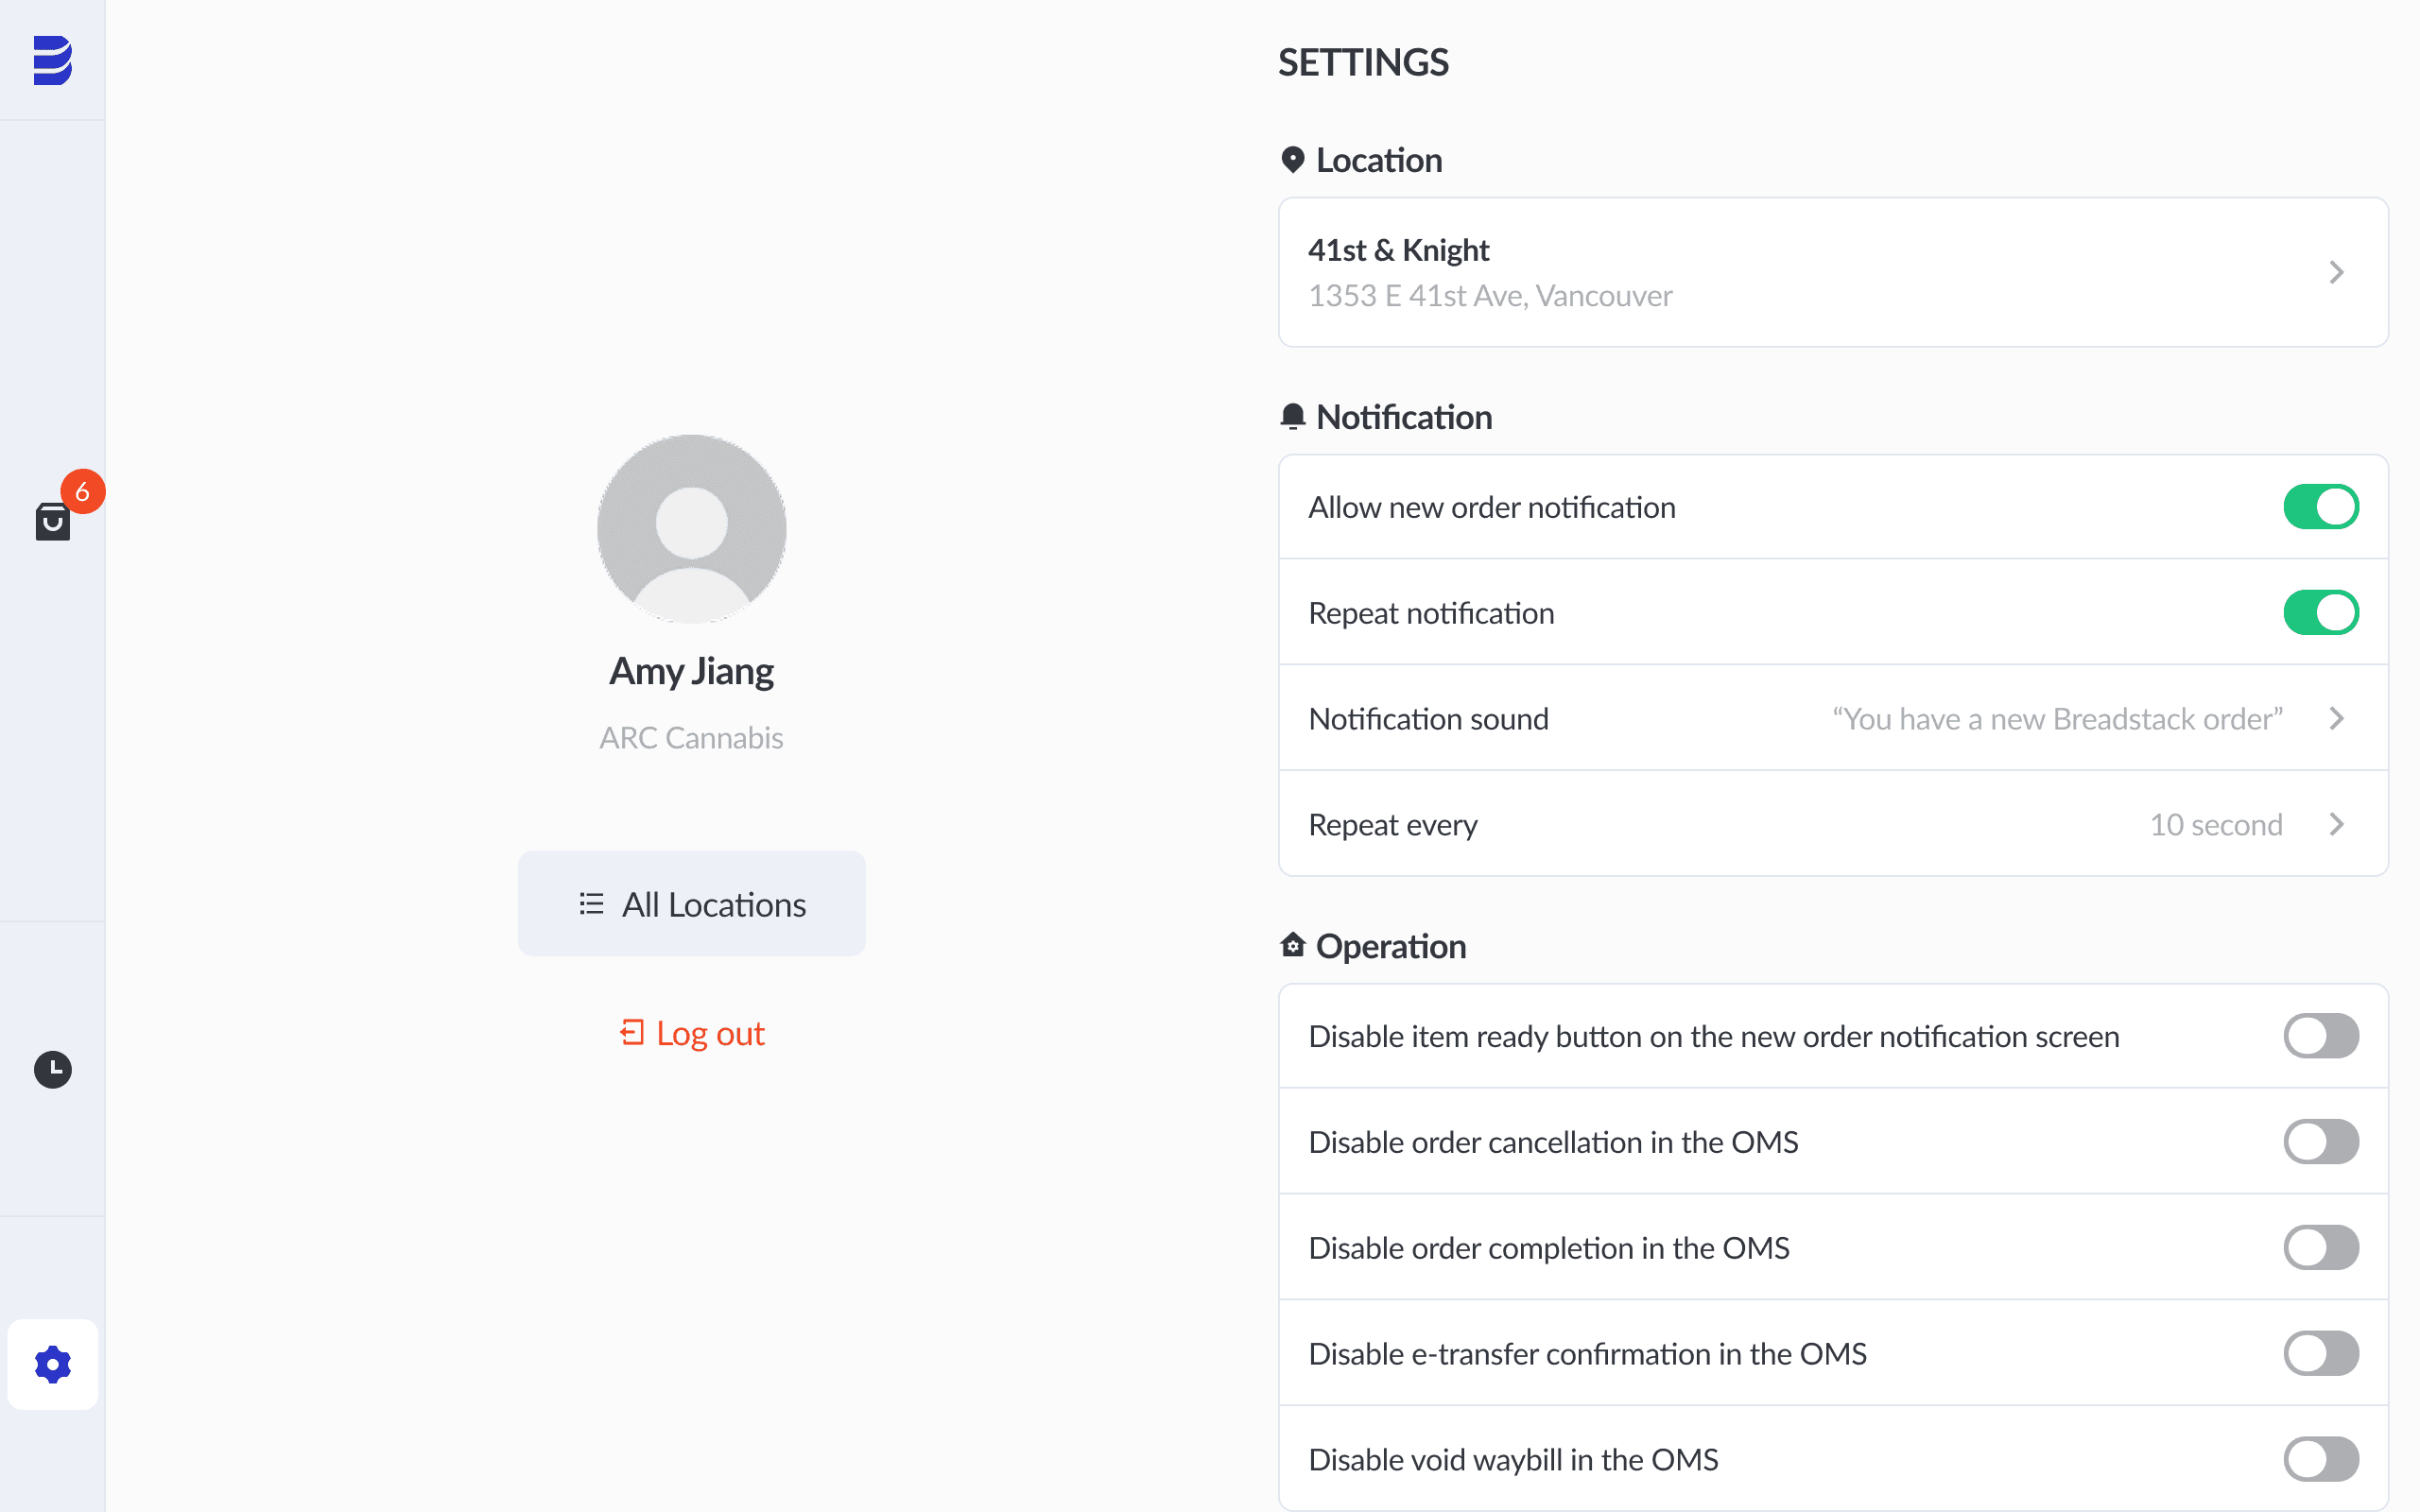Click the Log out link

point(691,1033)
